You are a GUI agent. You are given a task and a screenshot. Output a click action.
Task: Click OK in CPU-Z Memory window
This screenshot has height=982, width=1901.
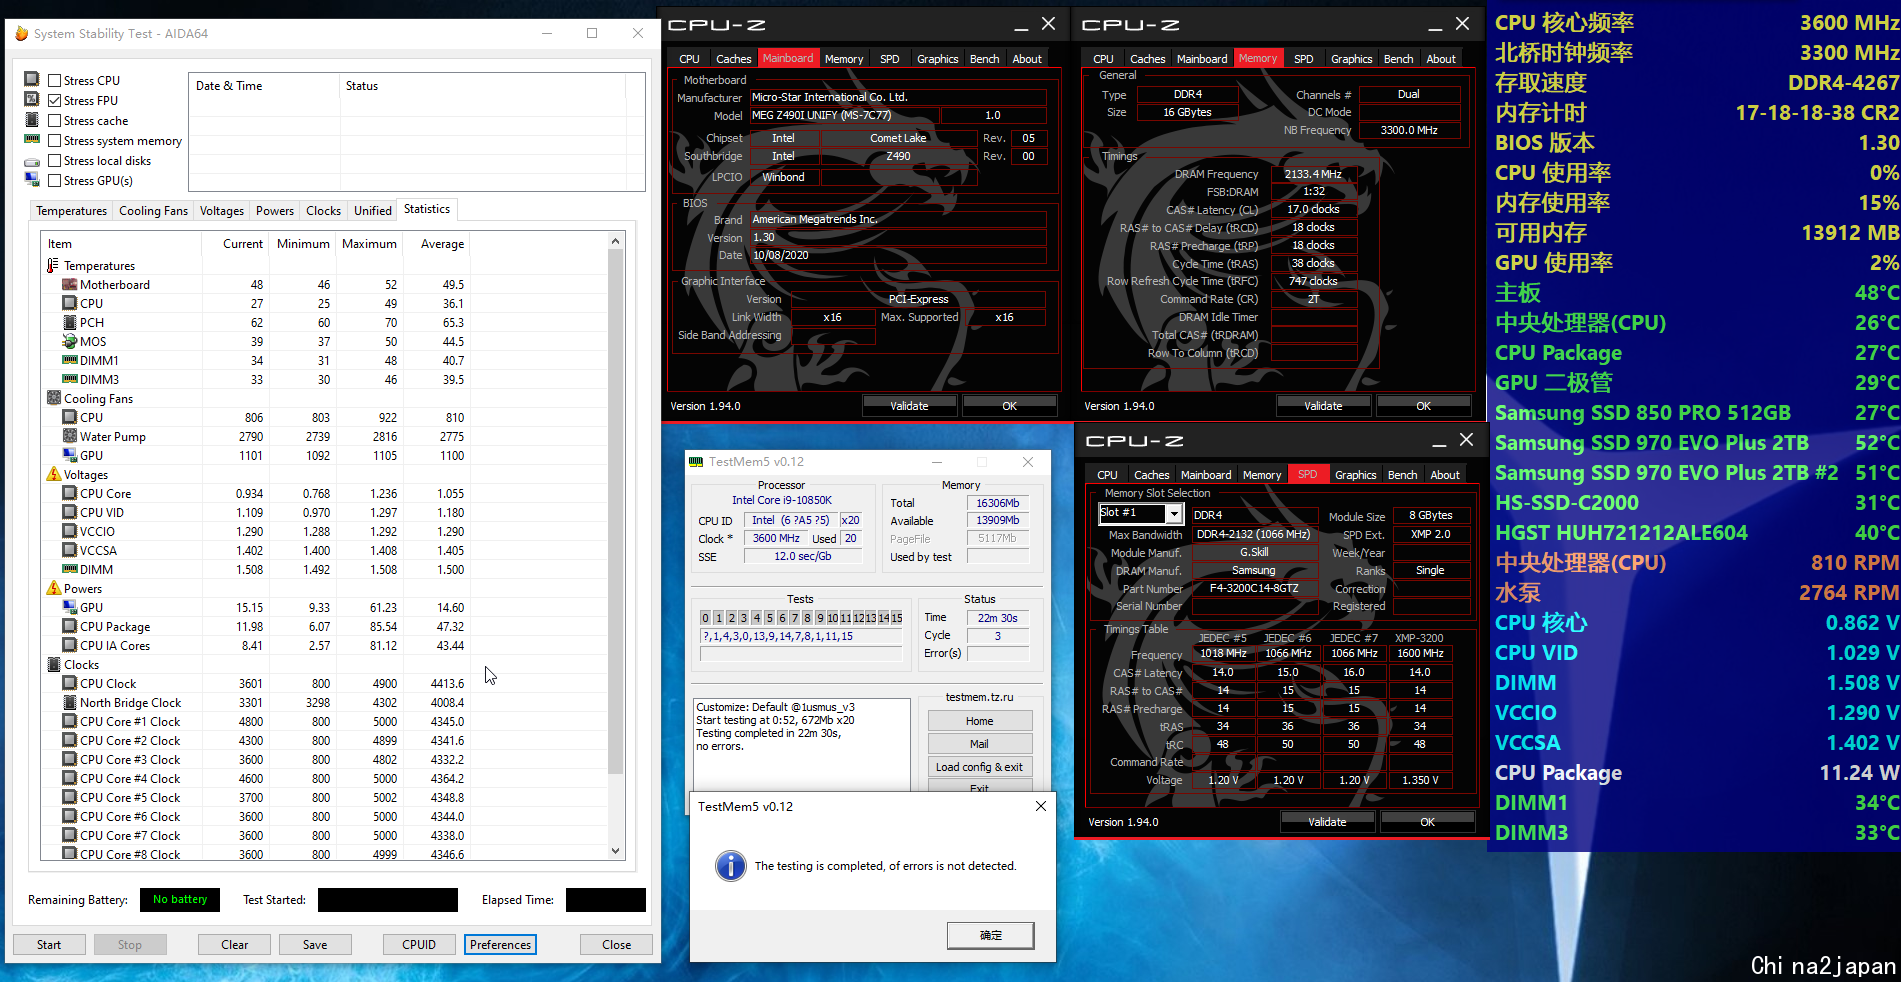click(x=1423, y=406)
